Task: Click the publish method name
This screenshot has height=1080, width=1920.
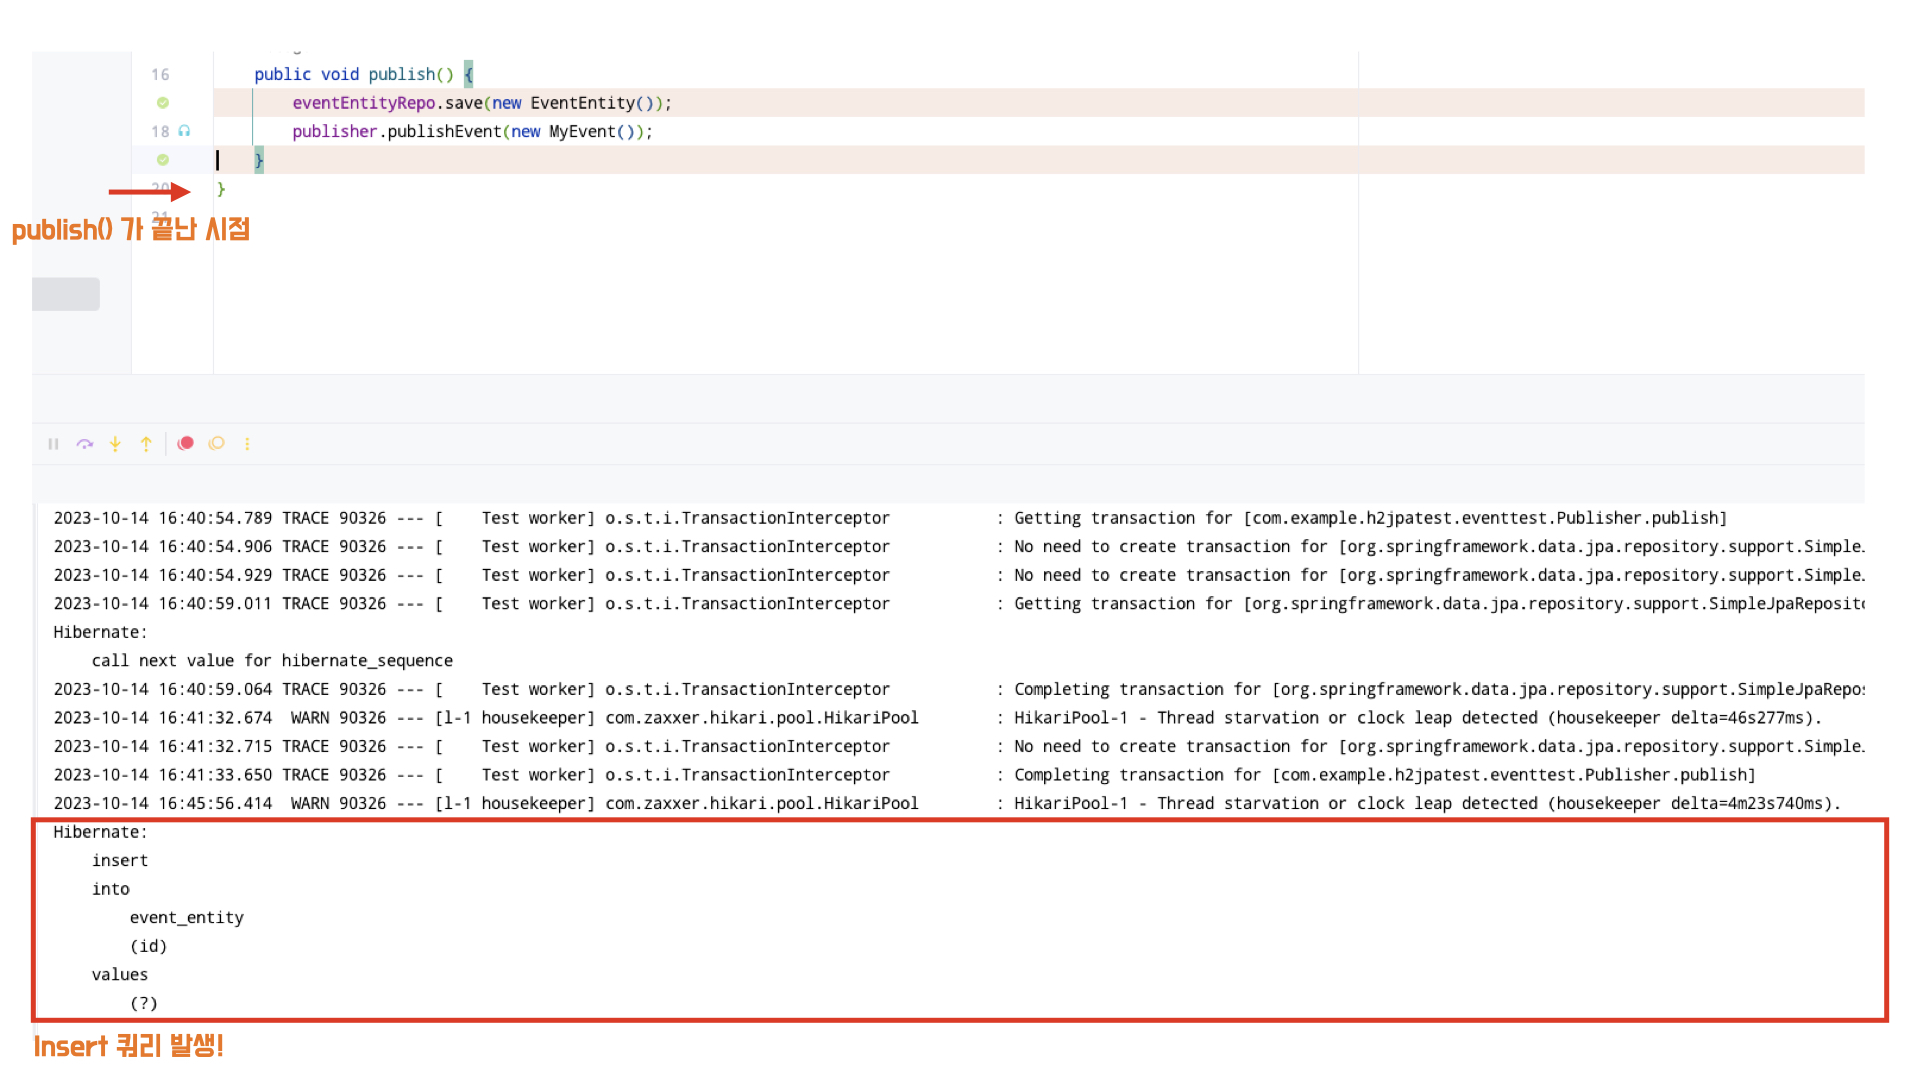Action: tap(401, 75)
